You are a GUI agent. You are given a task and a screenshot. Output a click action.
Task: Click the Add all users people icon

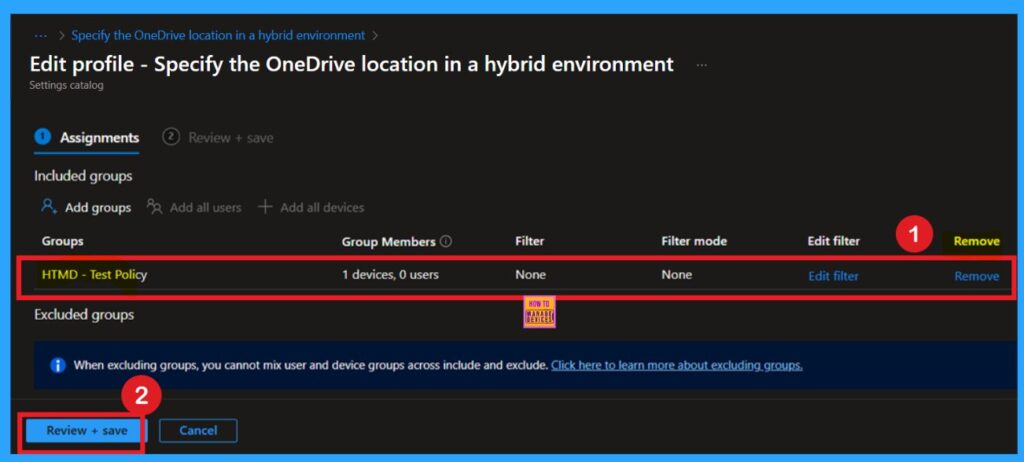pos(154,206)
